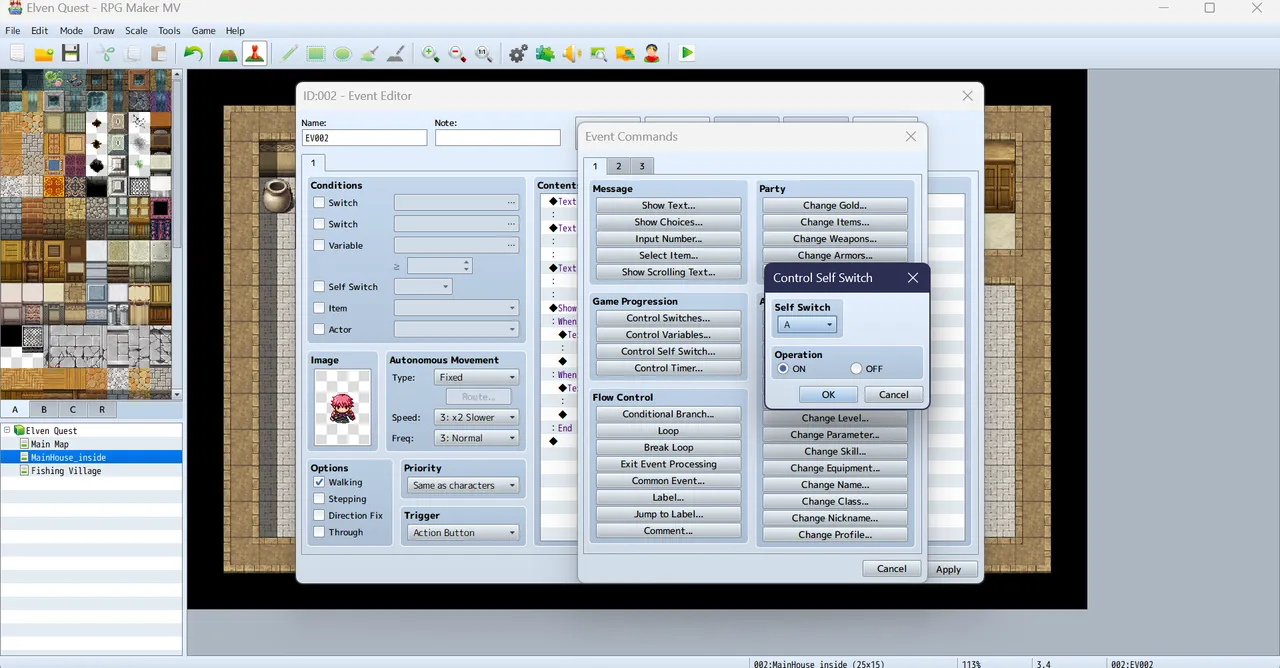1280x668 pixels.
Task: Undo with the green arrow icon
Action: (x=194, y=54)
